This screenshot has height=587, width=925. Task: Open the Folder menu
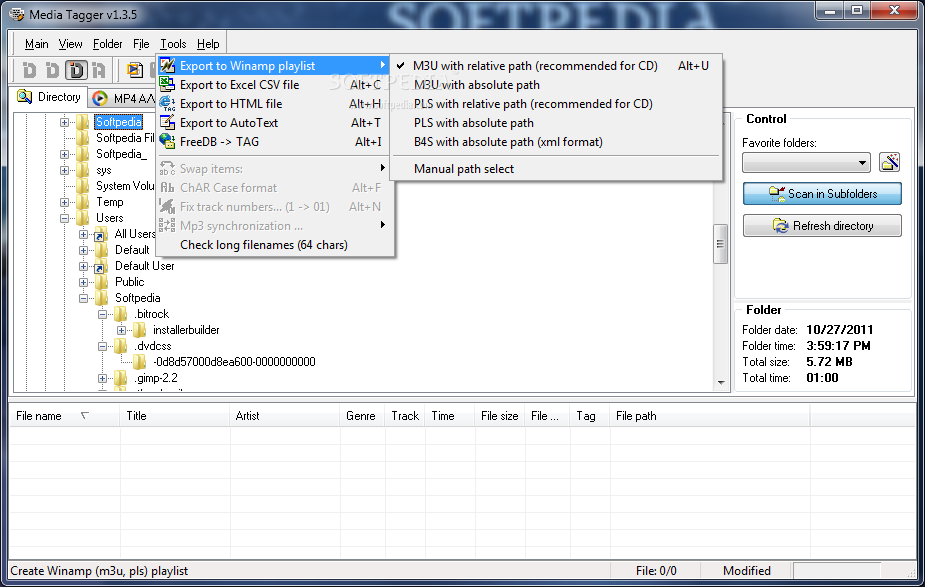pos(107,44)
